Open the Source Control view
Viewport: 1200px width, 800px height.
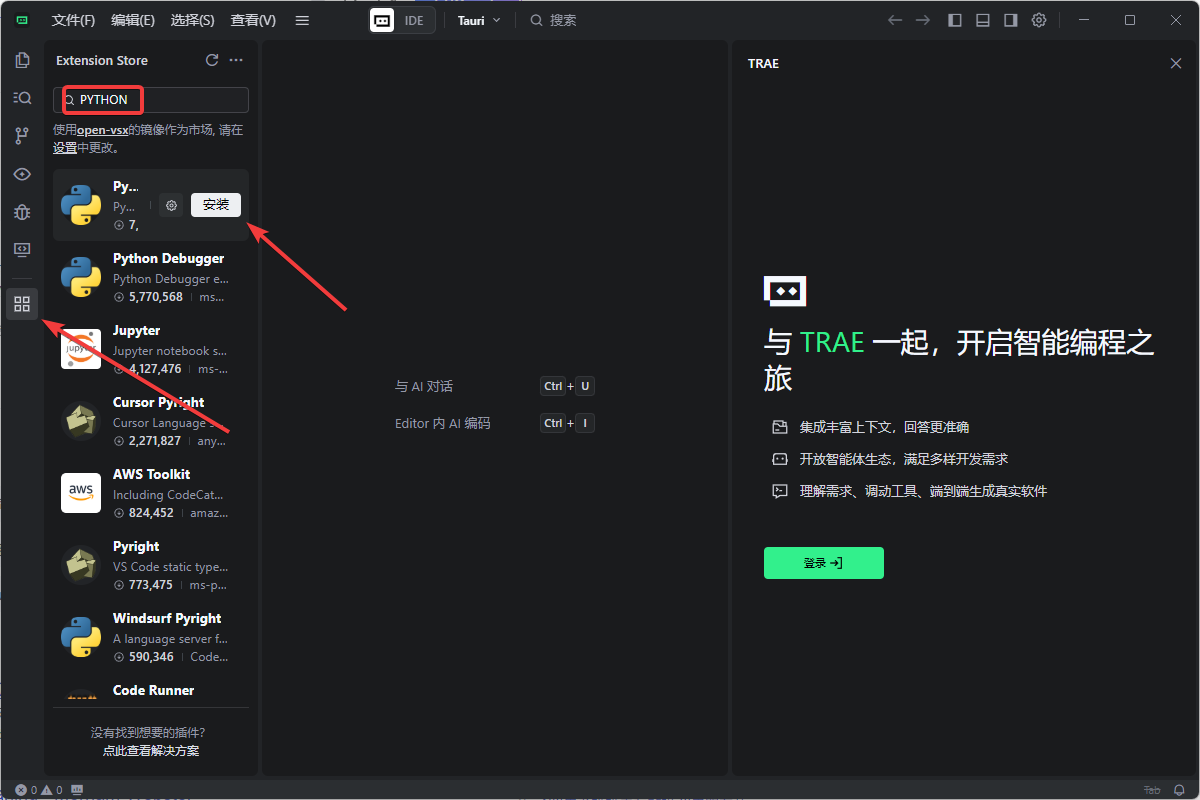22,136
